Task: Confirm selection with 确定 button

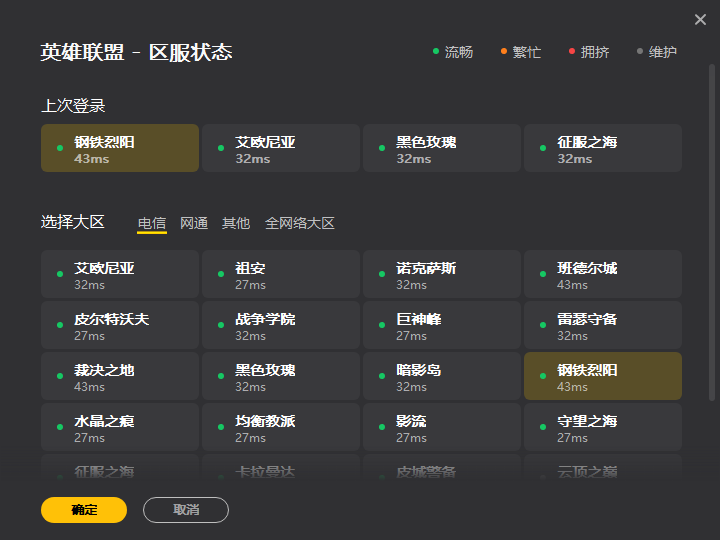Action: point(84,510)
